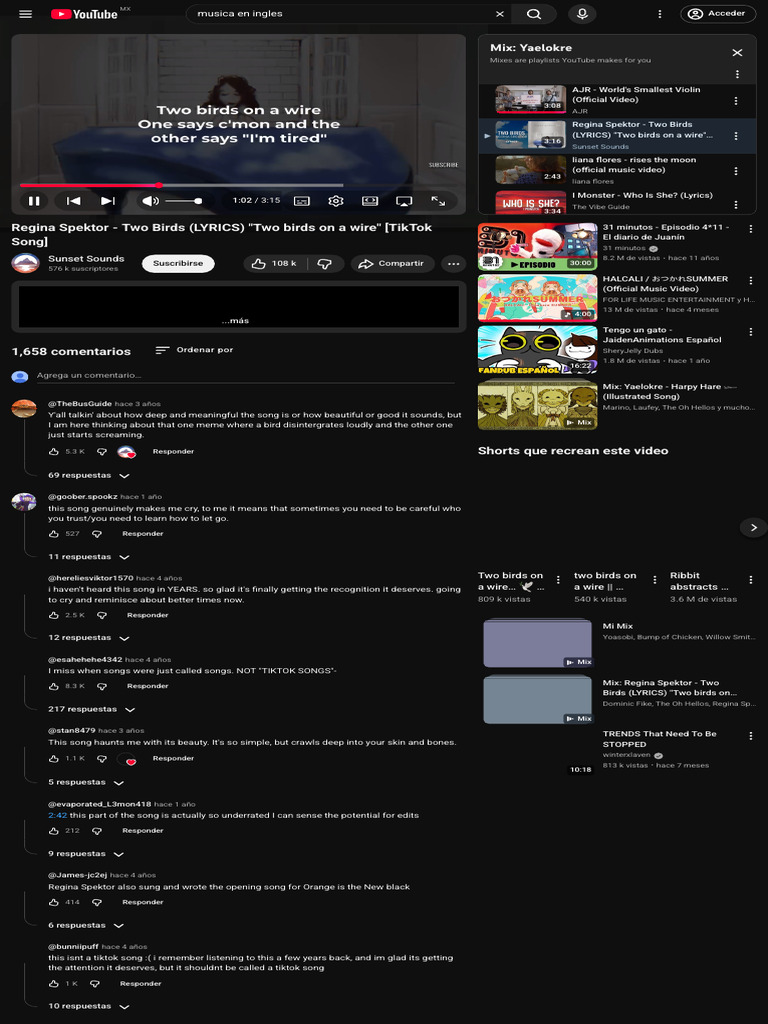The image size is (768, 1024).
Task: Jump to timestamp 2:42 in the comment
Action: [x=57, y=816]
